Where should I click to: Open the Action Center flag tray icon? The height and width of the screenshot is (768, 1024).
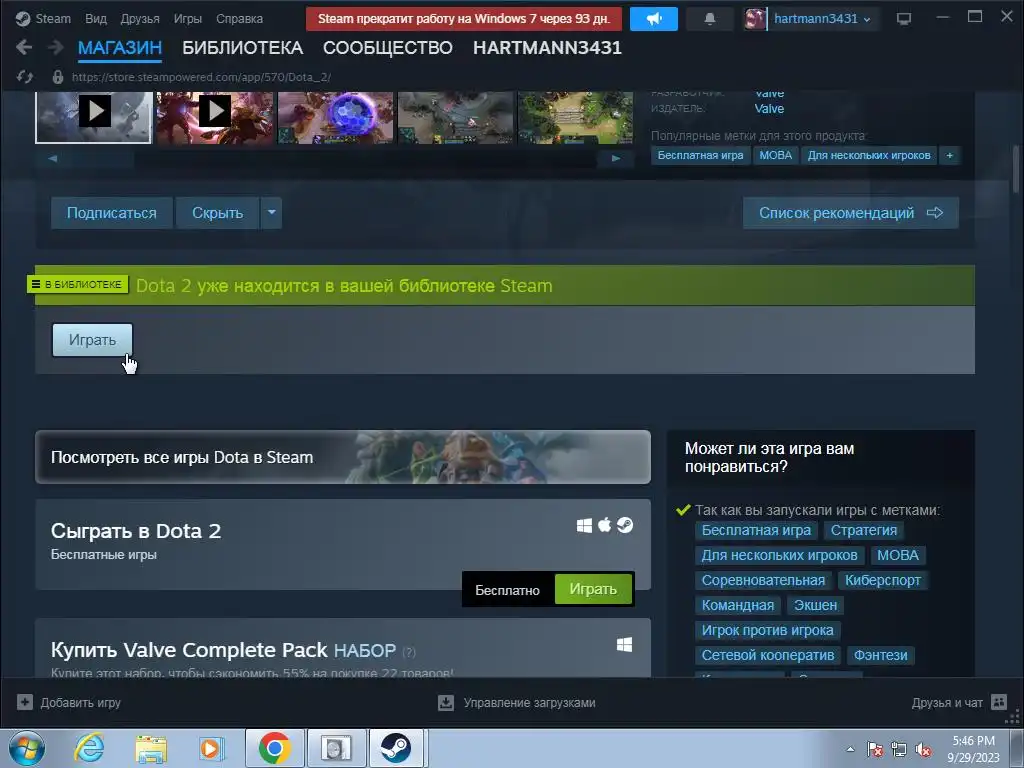pos(875,750)
